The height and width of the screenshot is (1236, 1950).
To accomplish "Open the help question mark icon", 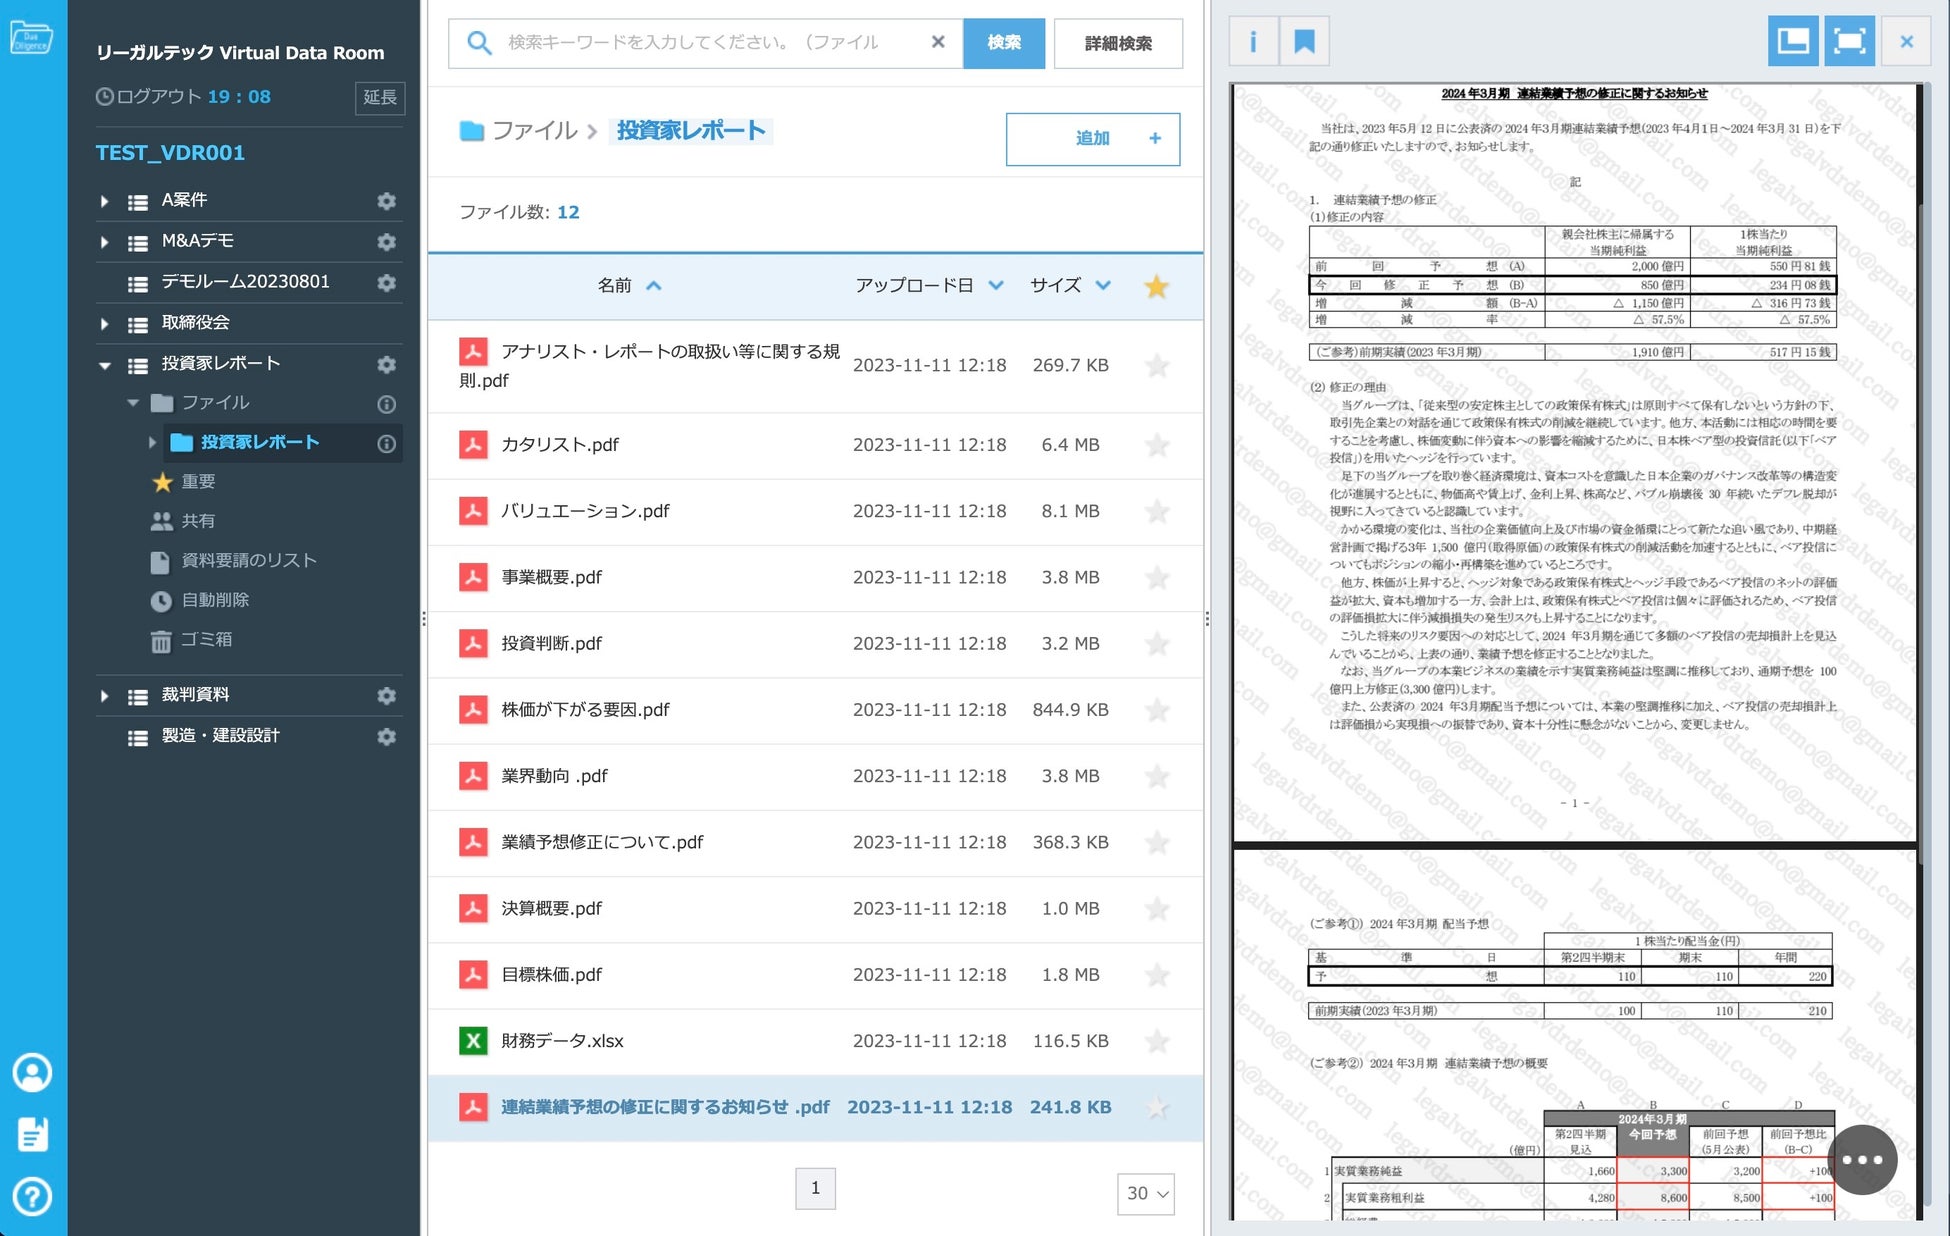I will pyautogui.click(x=32, y=1196).
